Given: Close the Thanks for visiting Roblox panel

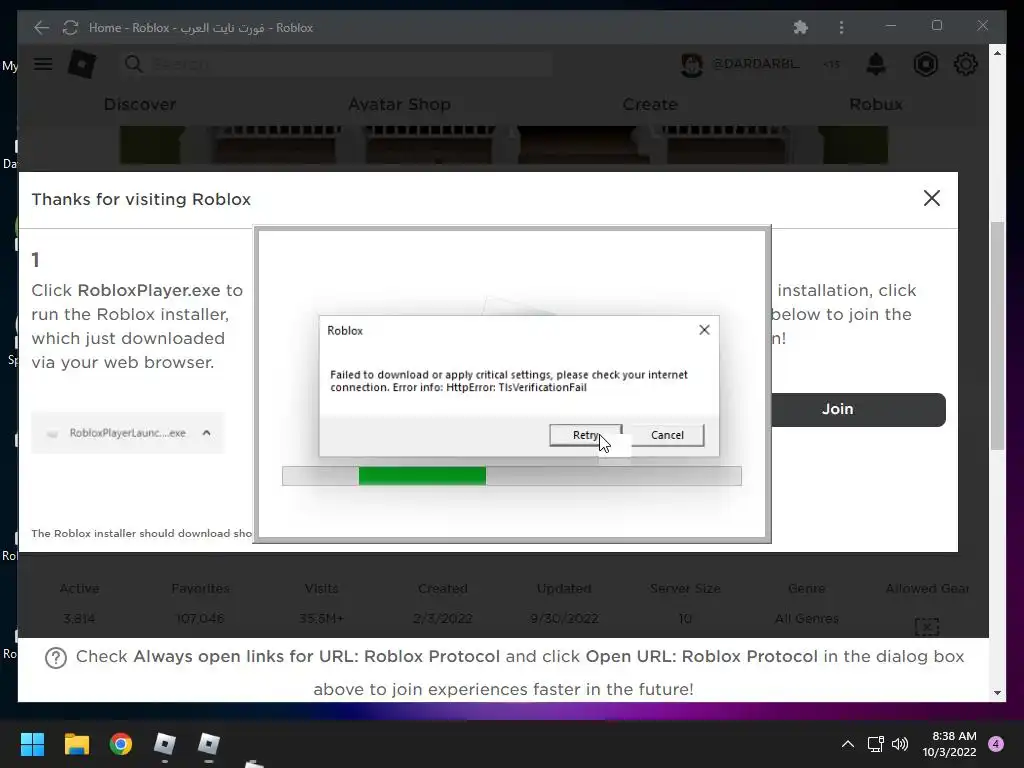Looking at the screenshot, I should pos(932,199).
